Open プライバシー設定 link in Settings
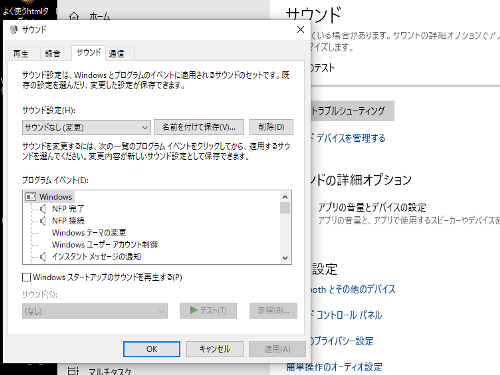The image size is (500, 375). click(343, 341)
